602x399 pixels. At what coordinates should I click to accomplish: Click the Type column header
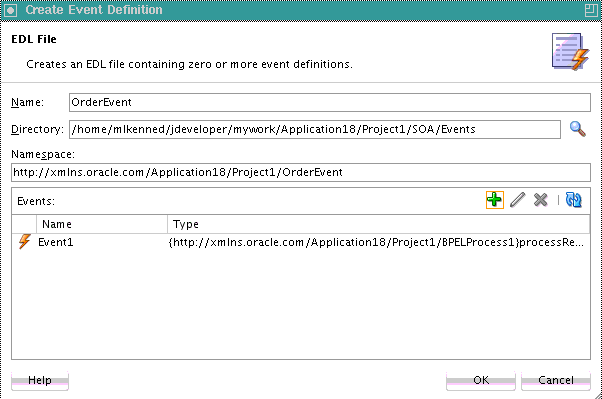(379, 224)
